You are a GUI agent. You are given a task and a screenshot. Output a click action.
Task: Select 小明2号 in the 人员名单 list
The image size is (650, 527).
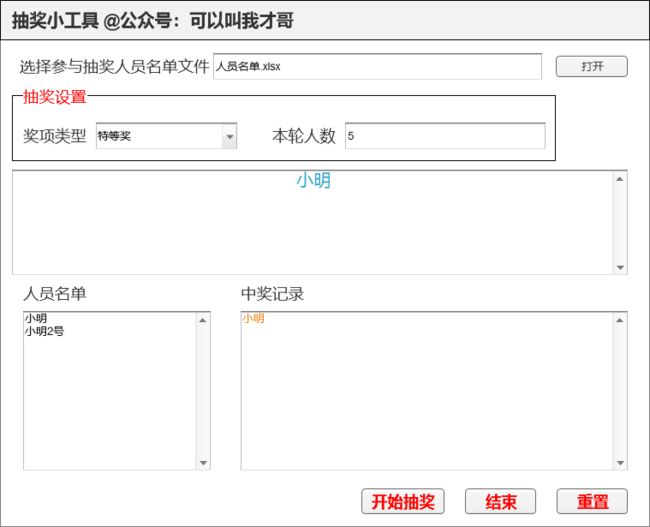pos(44,331)
